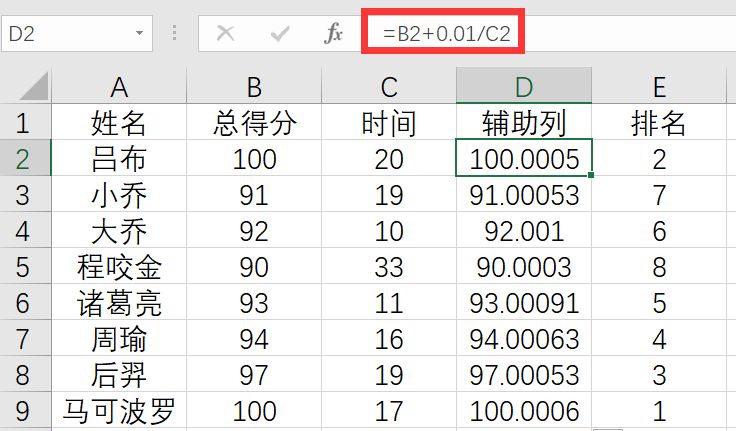Open Insert Function fx dialog

point(334,34)
